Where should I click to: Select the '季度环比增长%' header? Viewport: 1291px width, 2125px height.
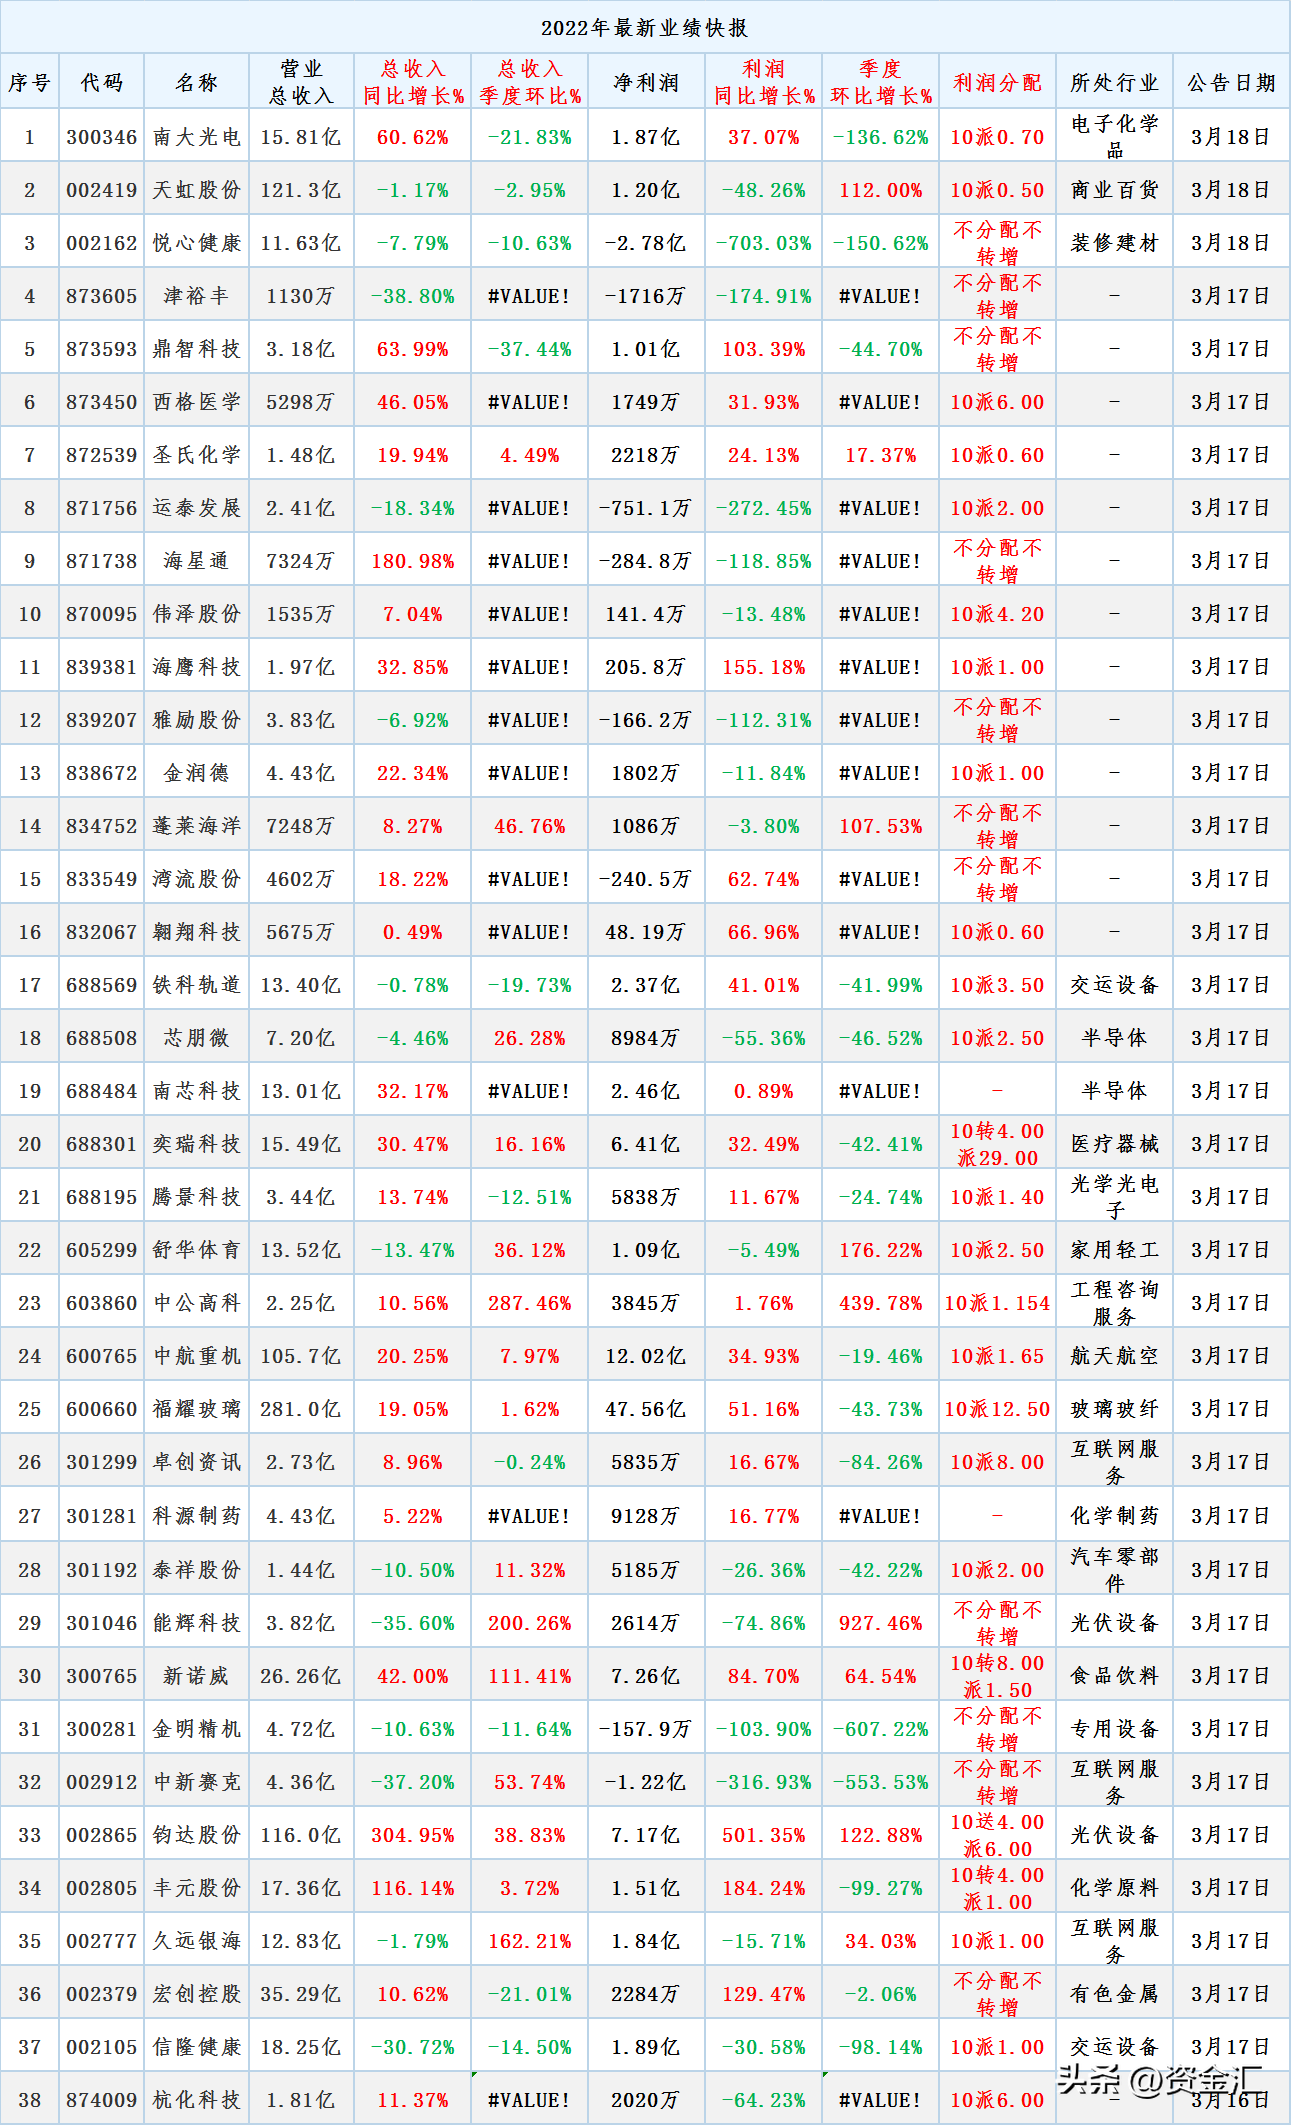pos(881,82)
